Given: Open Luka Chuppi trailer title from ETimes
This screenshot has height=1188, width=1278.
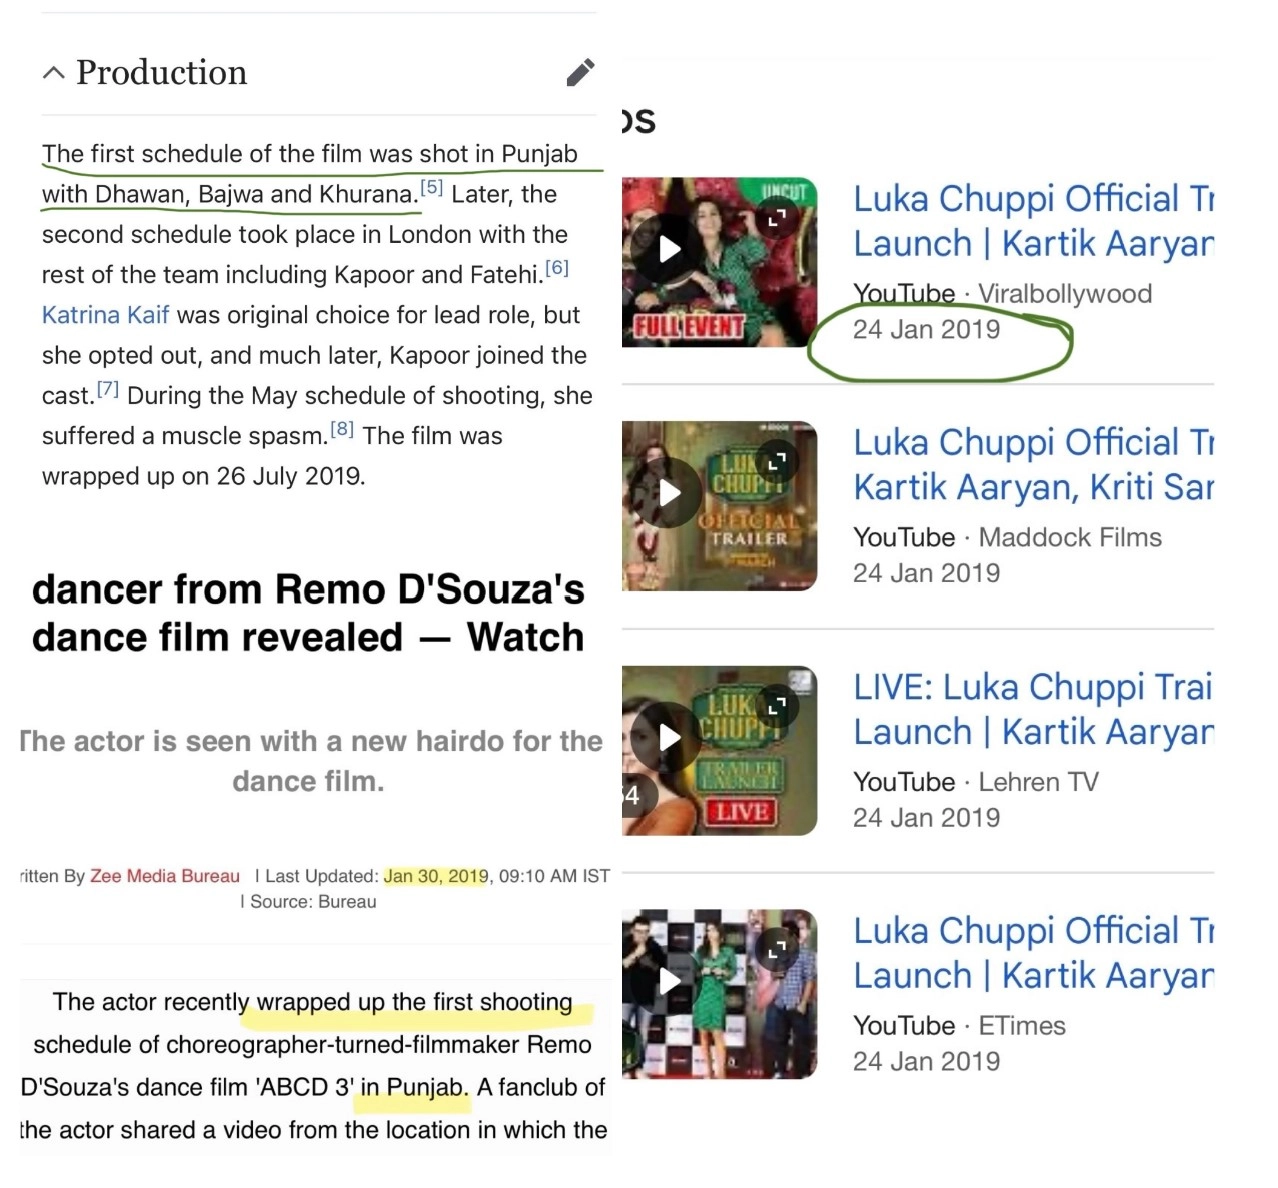Looking at the screenshot, I should tap(1032, 953).
